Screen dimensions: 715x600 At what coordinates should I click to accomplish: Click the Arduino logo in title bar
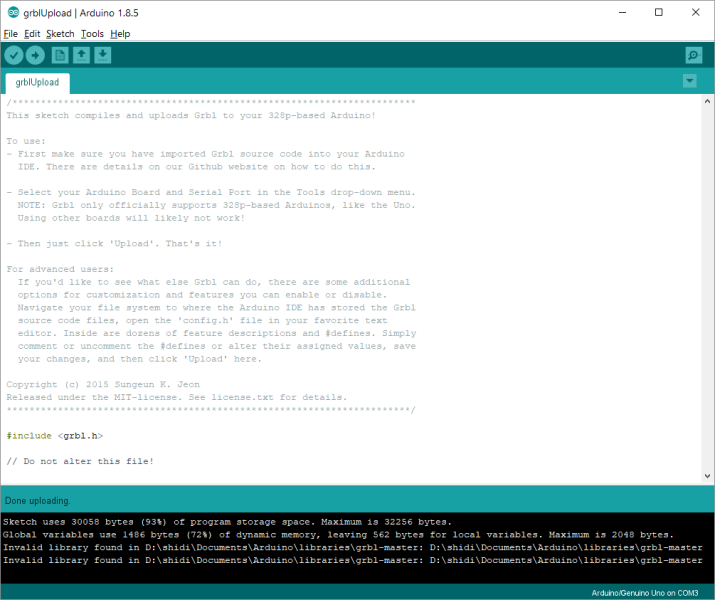tap(13, 13)
